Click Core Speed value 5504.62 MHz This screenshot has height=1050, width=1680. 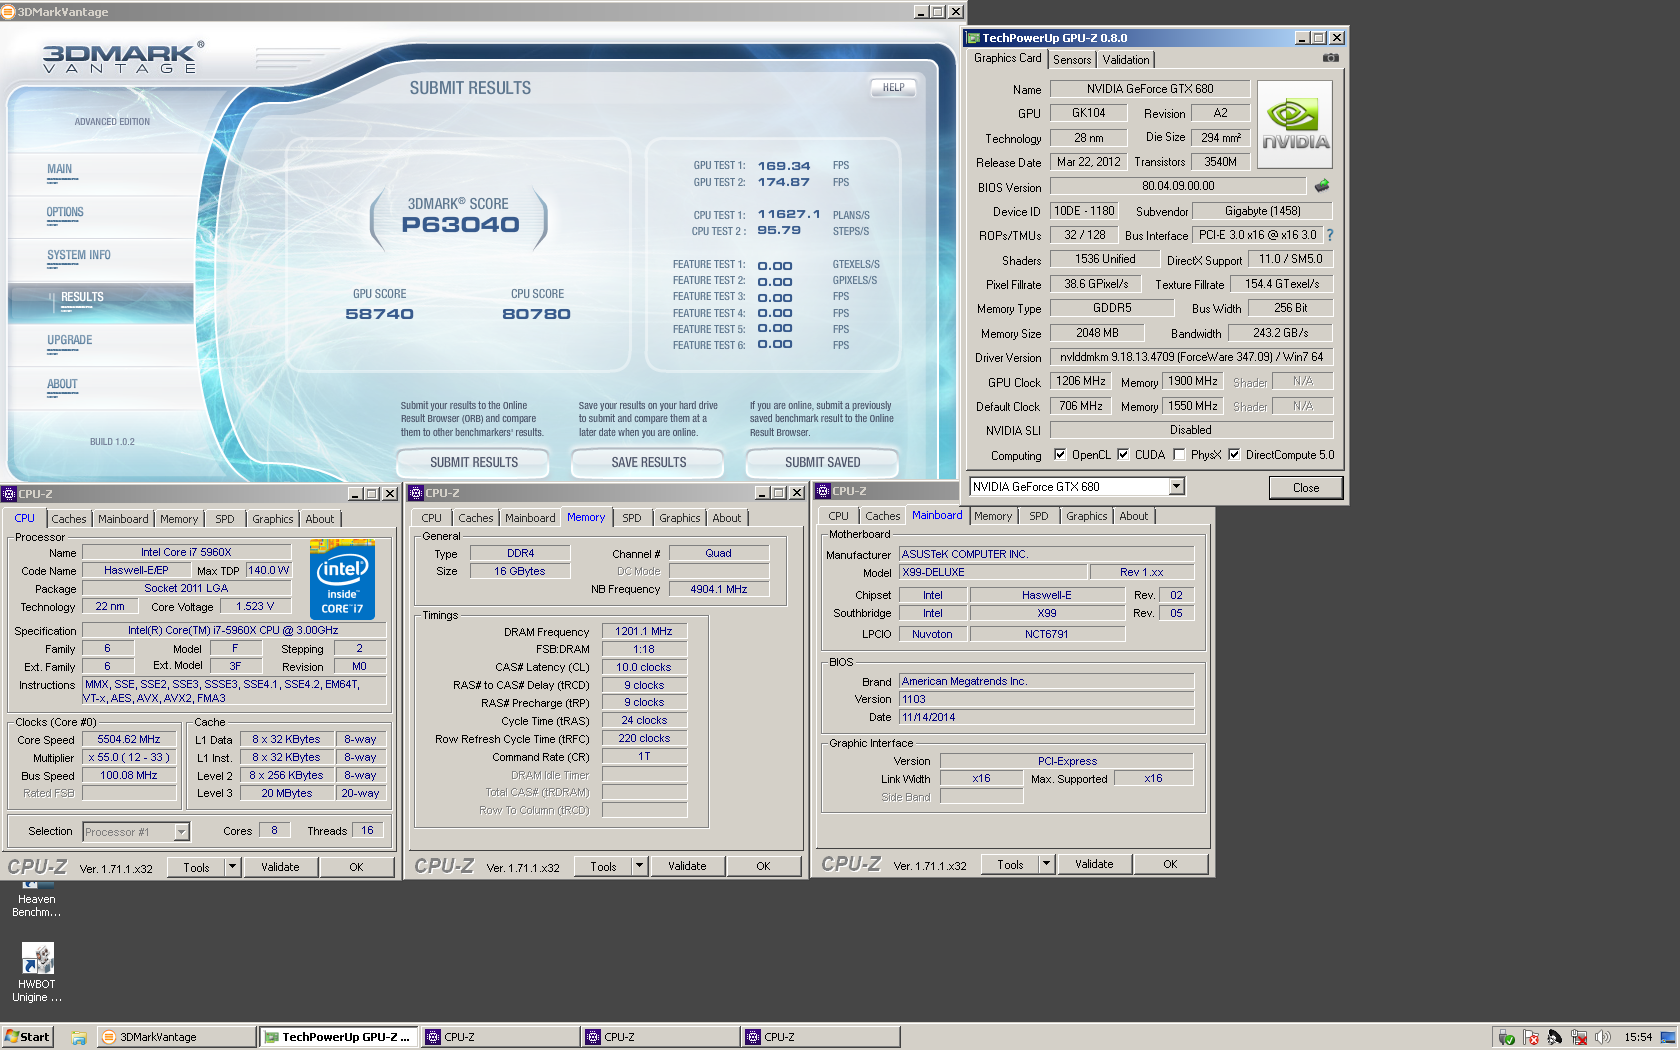(x=129, y=739)
